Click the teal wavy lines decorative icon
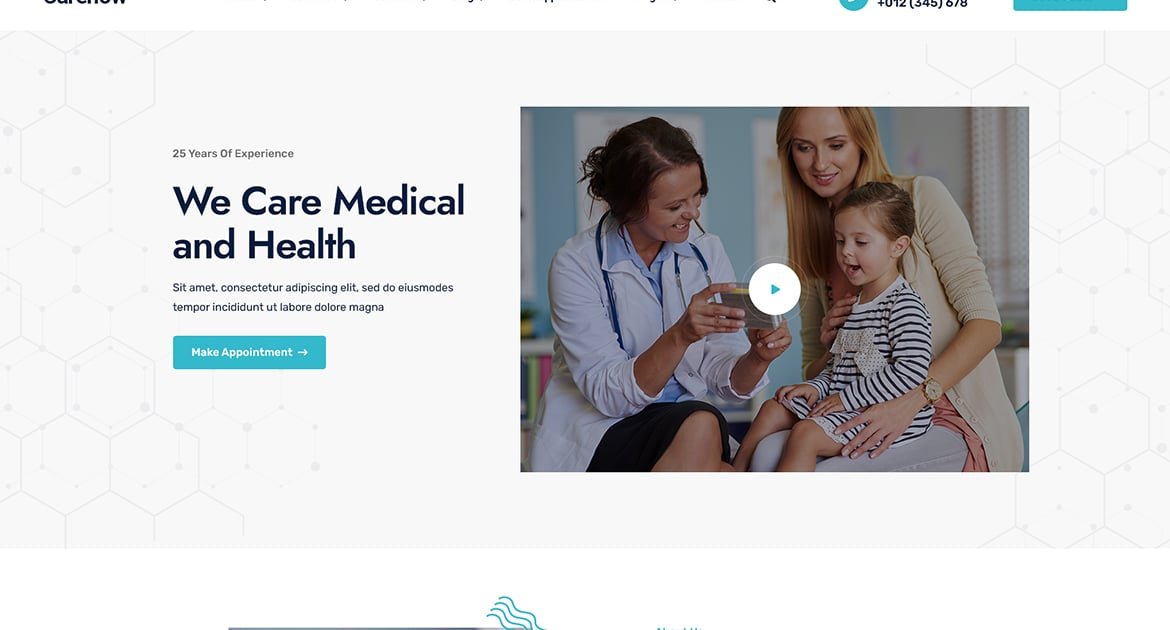1170x630 pixels. point(516,614)
